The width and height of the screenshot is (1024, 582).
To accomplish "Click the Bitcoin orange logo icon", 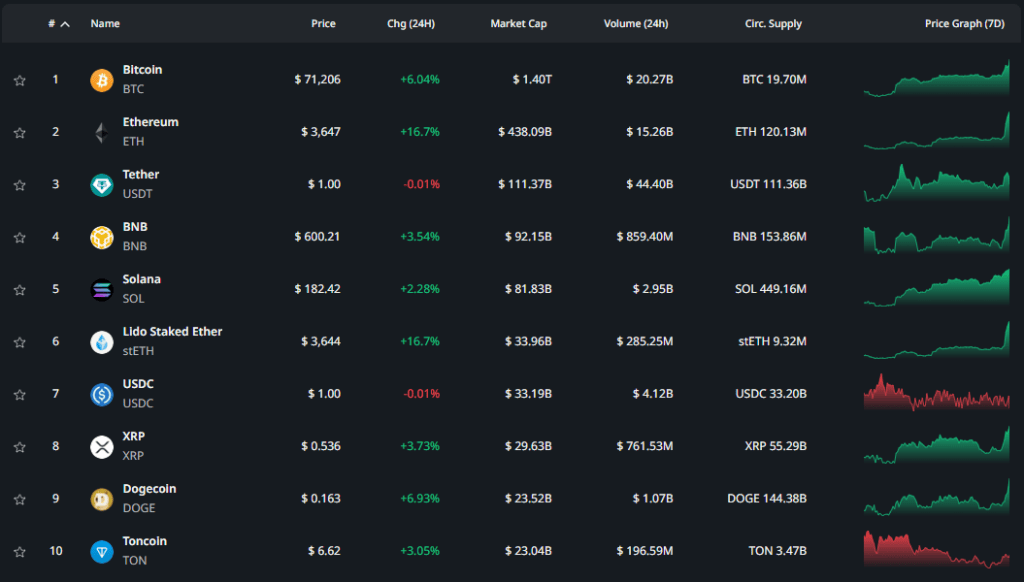I will [x=102, y=80].
